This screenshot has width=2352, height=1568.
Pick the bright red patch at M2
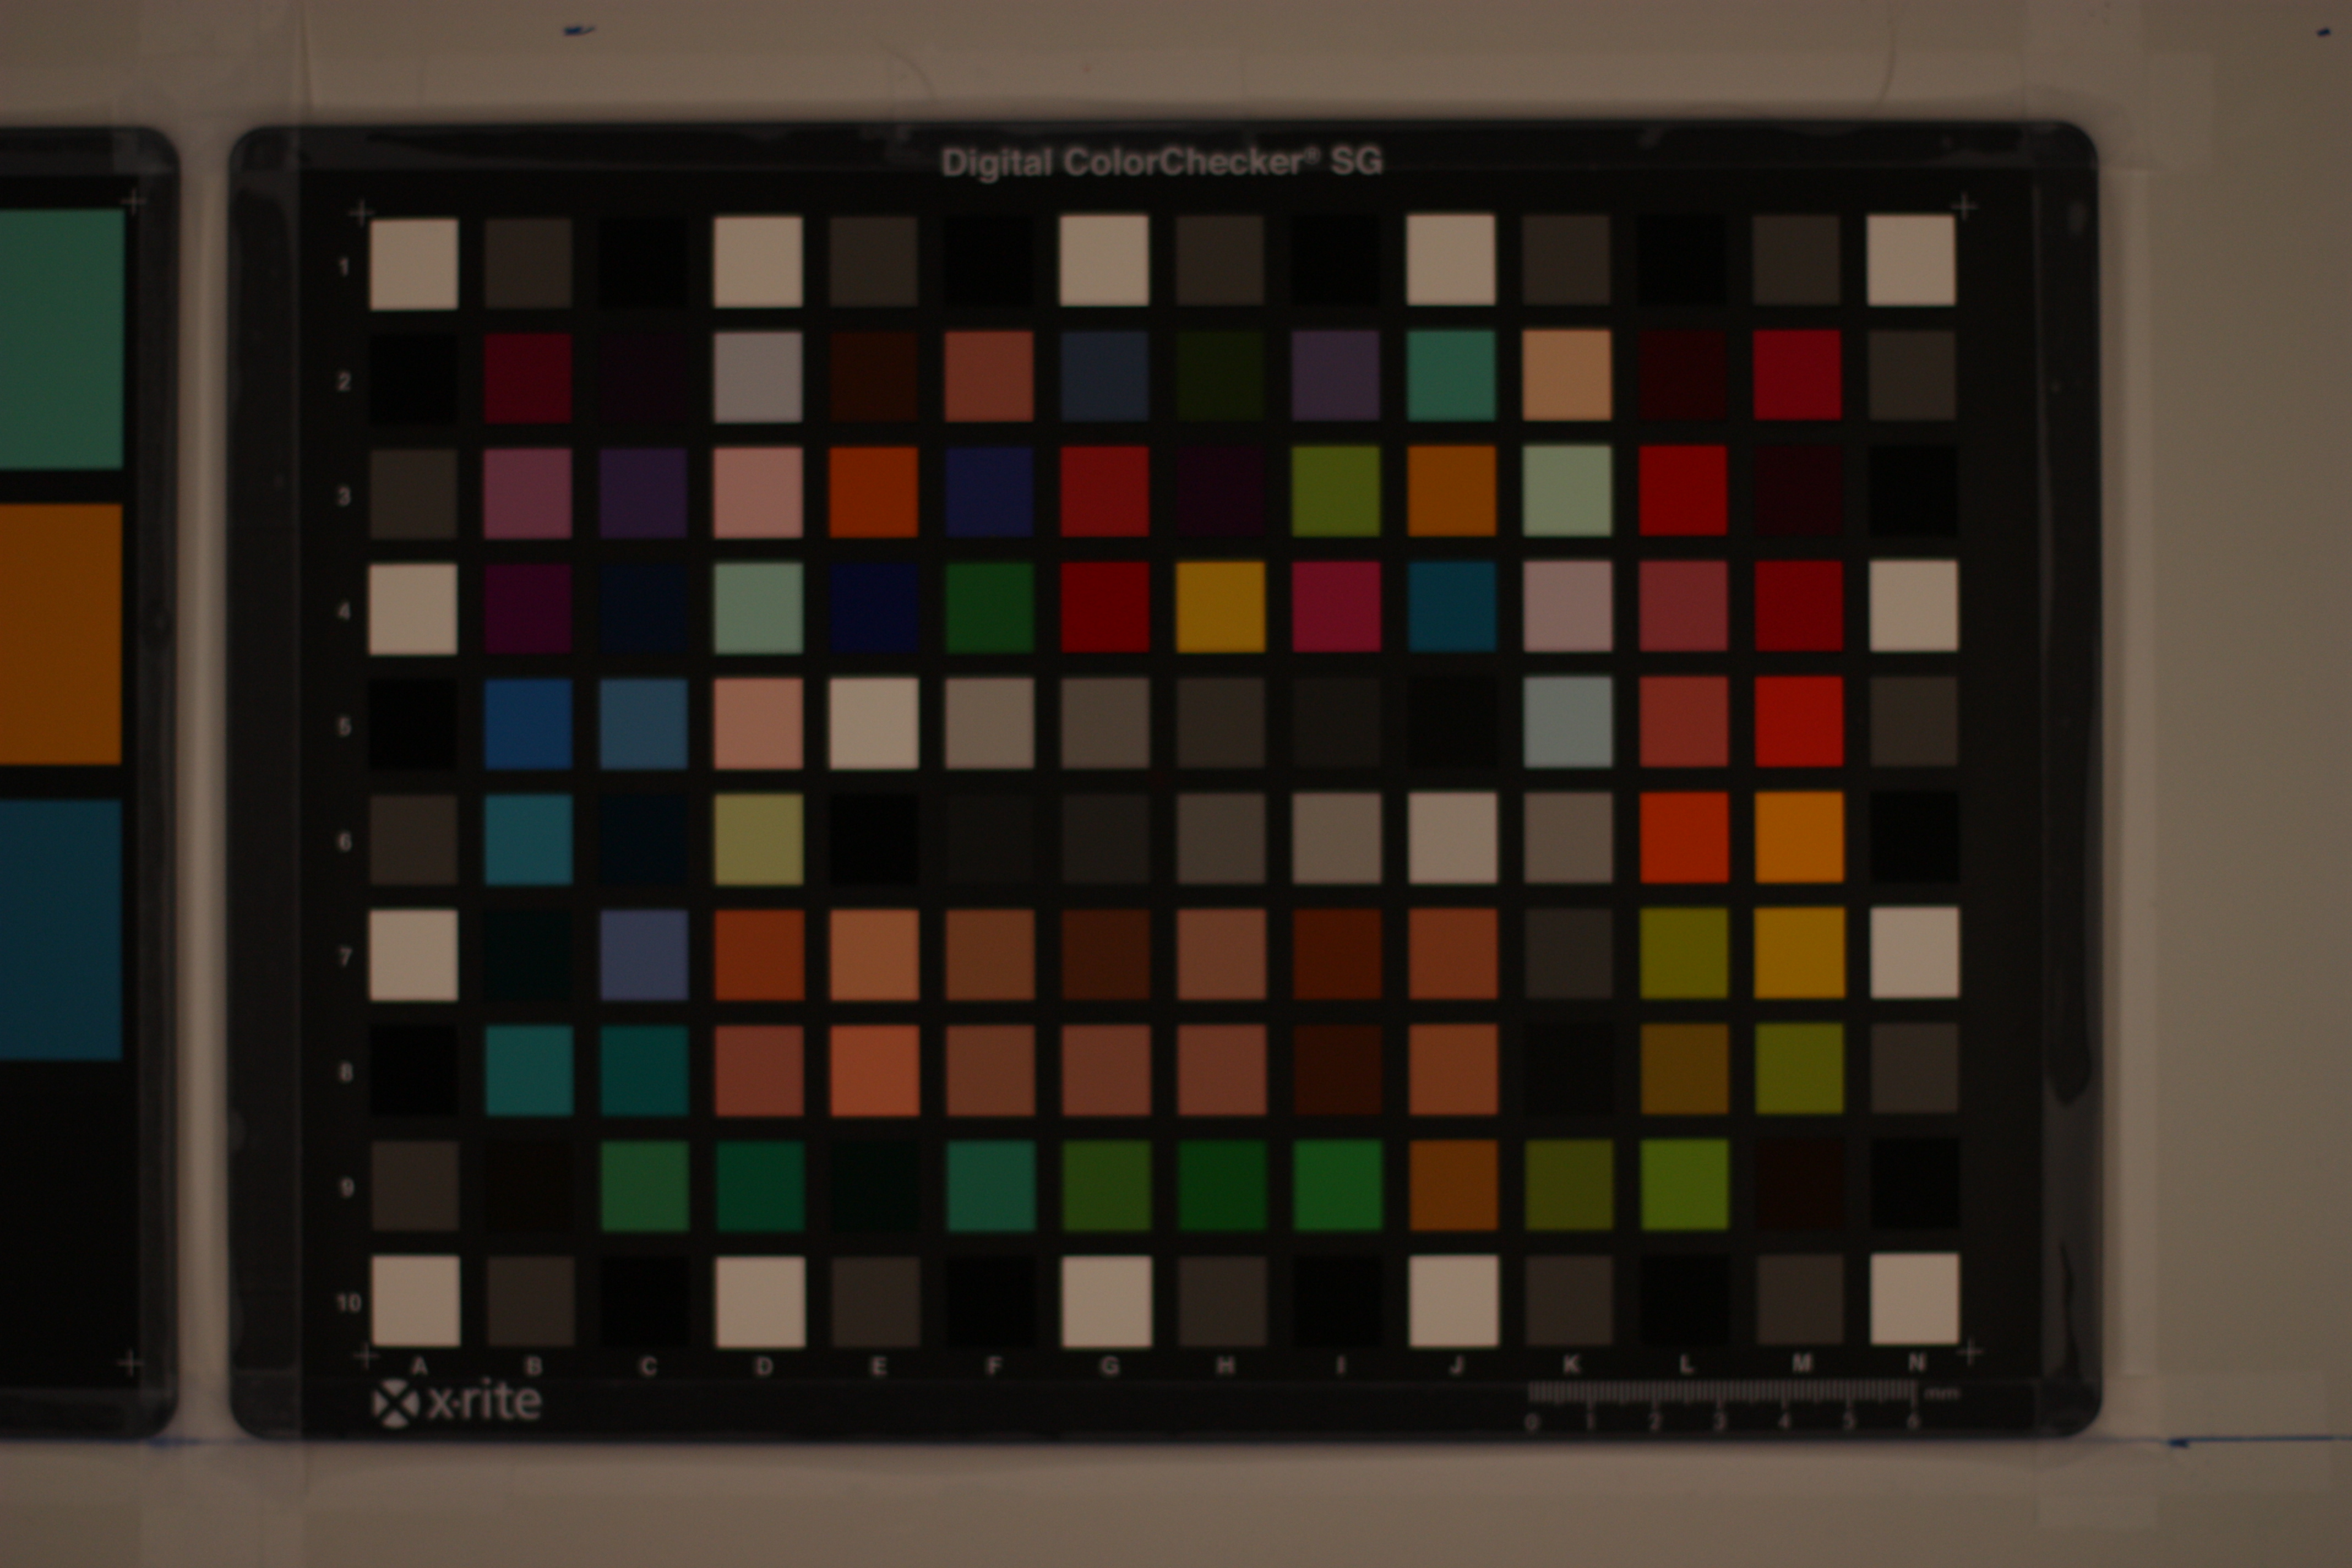(x=1797, y=375)
